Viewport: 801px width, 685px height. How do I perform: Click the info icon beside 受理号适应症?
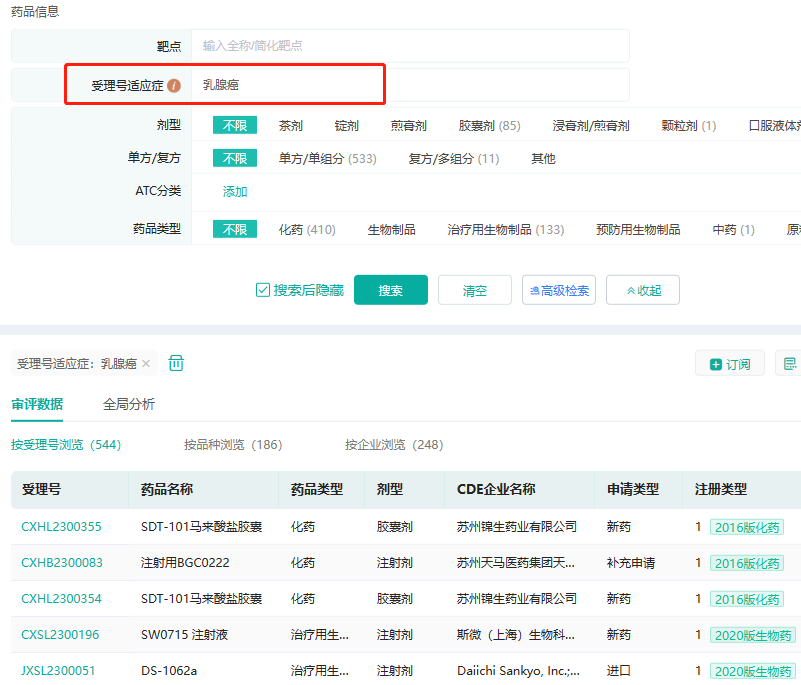click(x=174, y=86)
